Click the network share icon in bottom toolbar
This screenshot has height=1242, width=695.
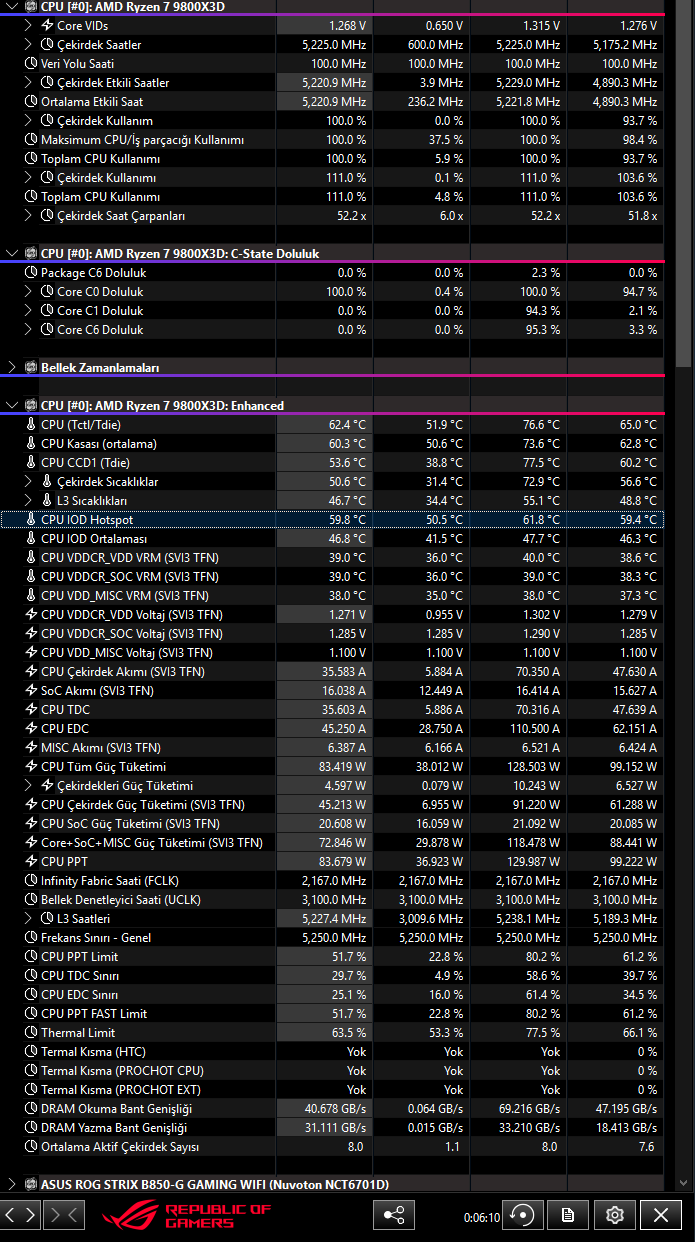coord(394,1215)
